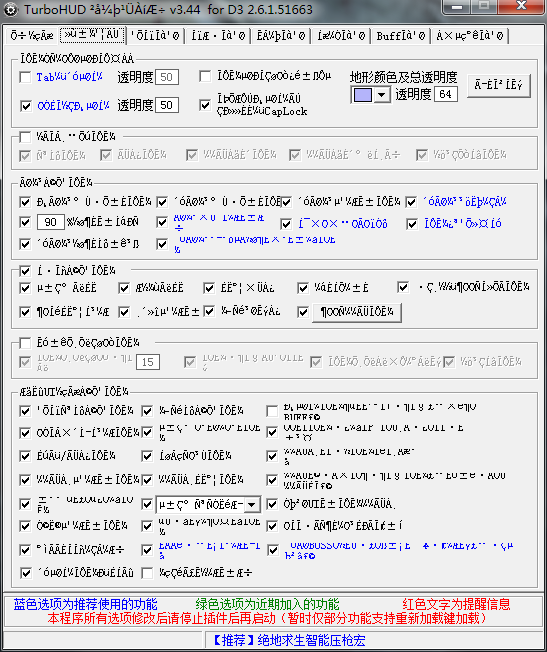547x652 pixels.
Task: Click the button beside the 64 transparency field
Action: pyautogui.click(x=499, y=86)
